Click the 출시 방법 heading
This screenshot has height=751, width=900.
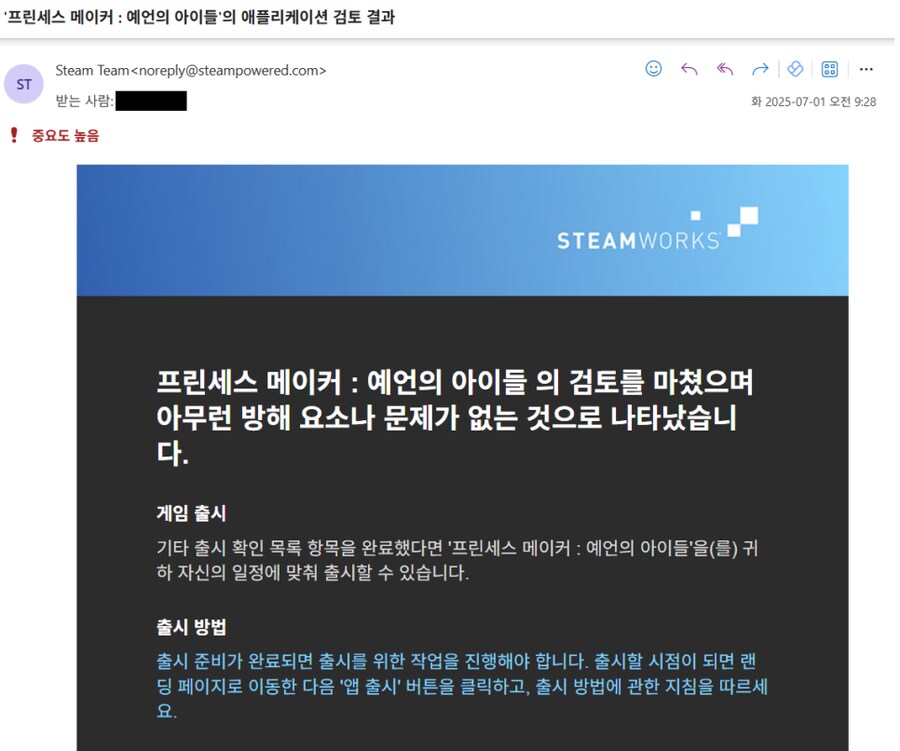[191, 626]
